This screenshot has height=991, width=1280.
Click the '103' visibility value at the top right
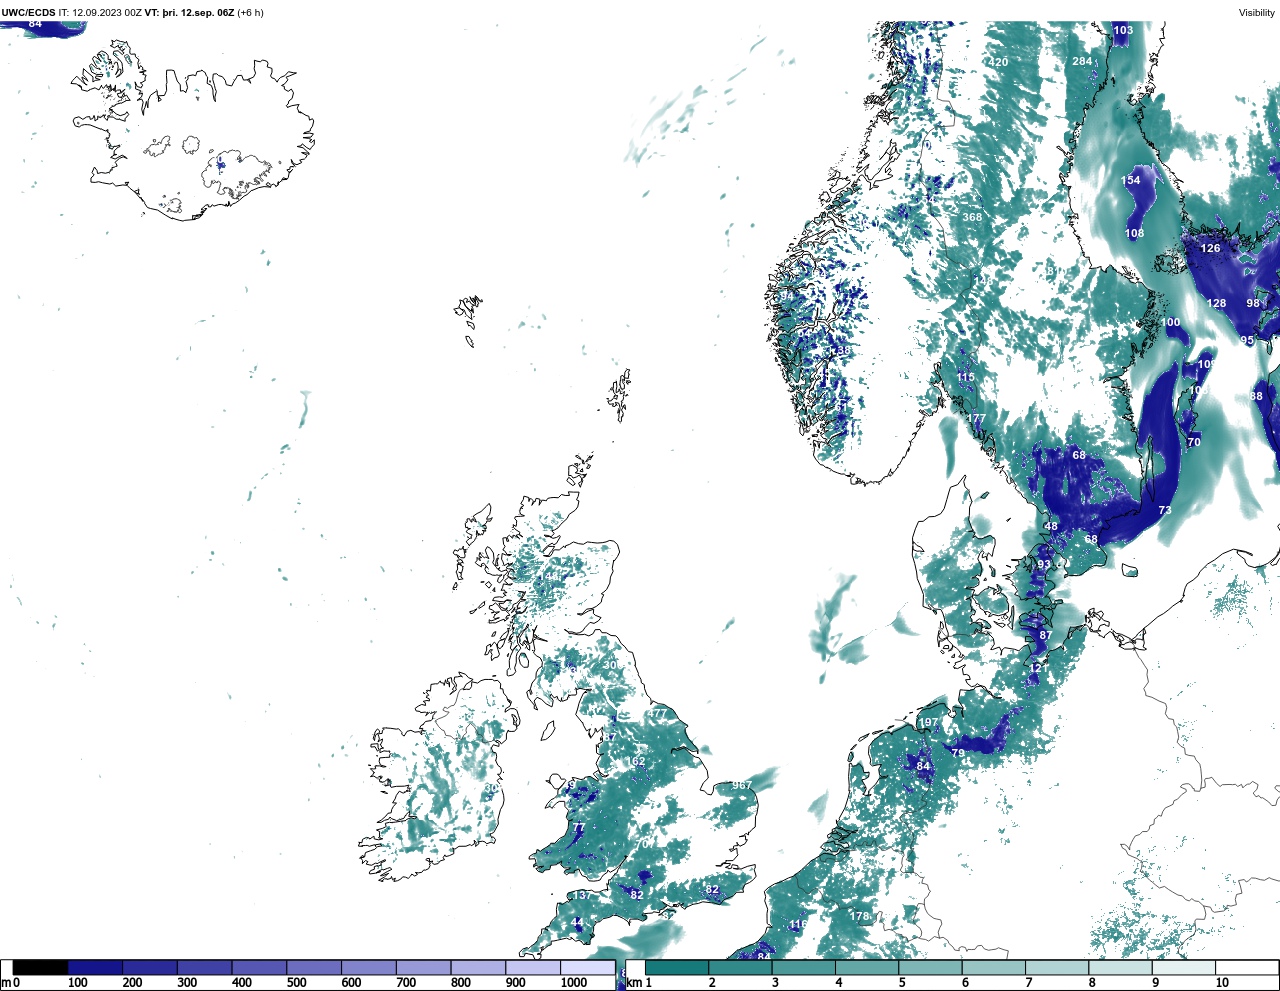pos(1123,30)
